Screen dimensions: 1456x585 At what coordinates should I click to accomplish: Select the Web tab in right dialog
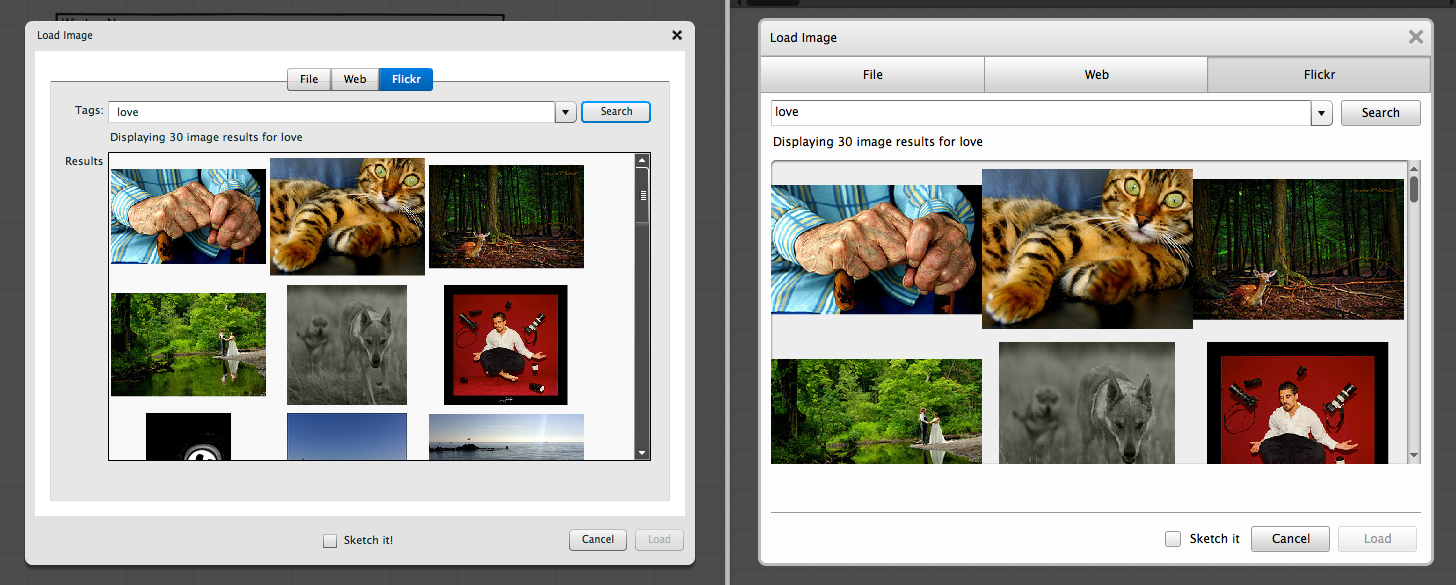coord(1096,75)
